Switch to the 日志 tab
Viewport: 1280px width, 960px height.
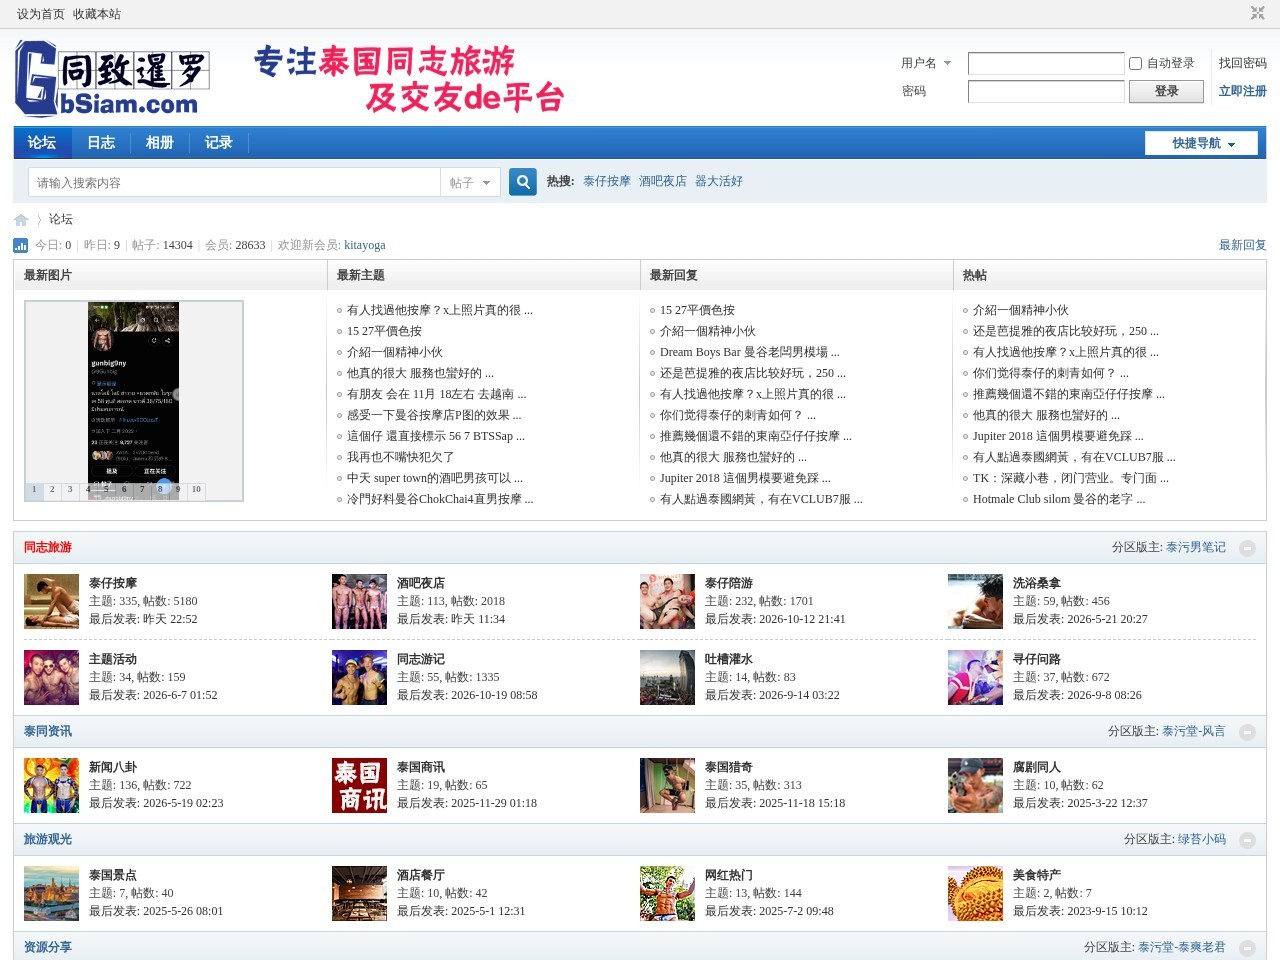[x=101, y=143]
